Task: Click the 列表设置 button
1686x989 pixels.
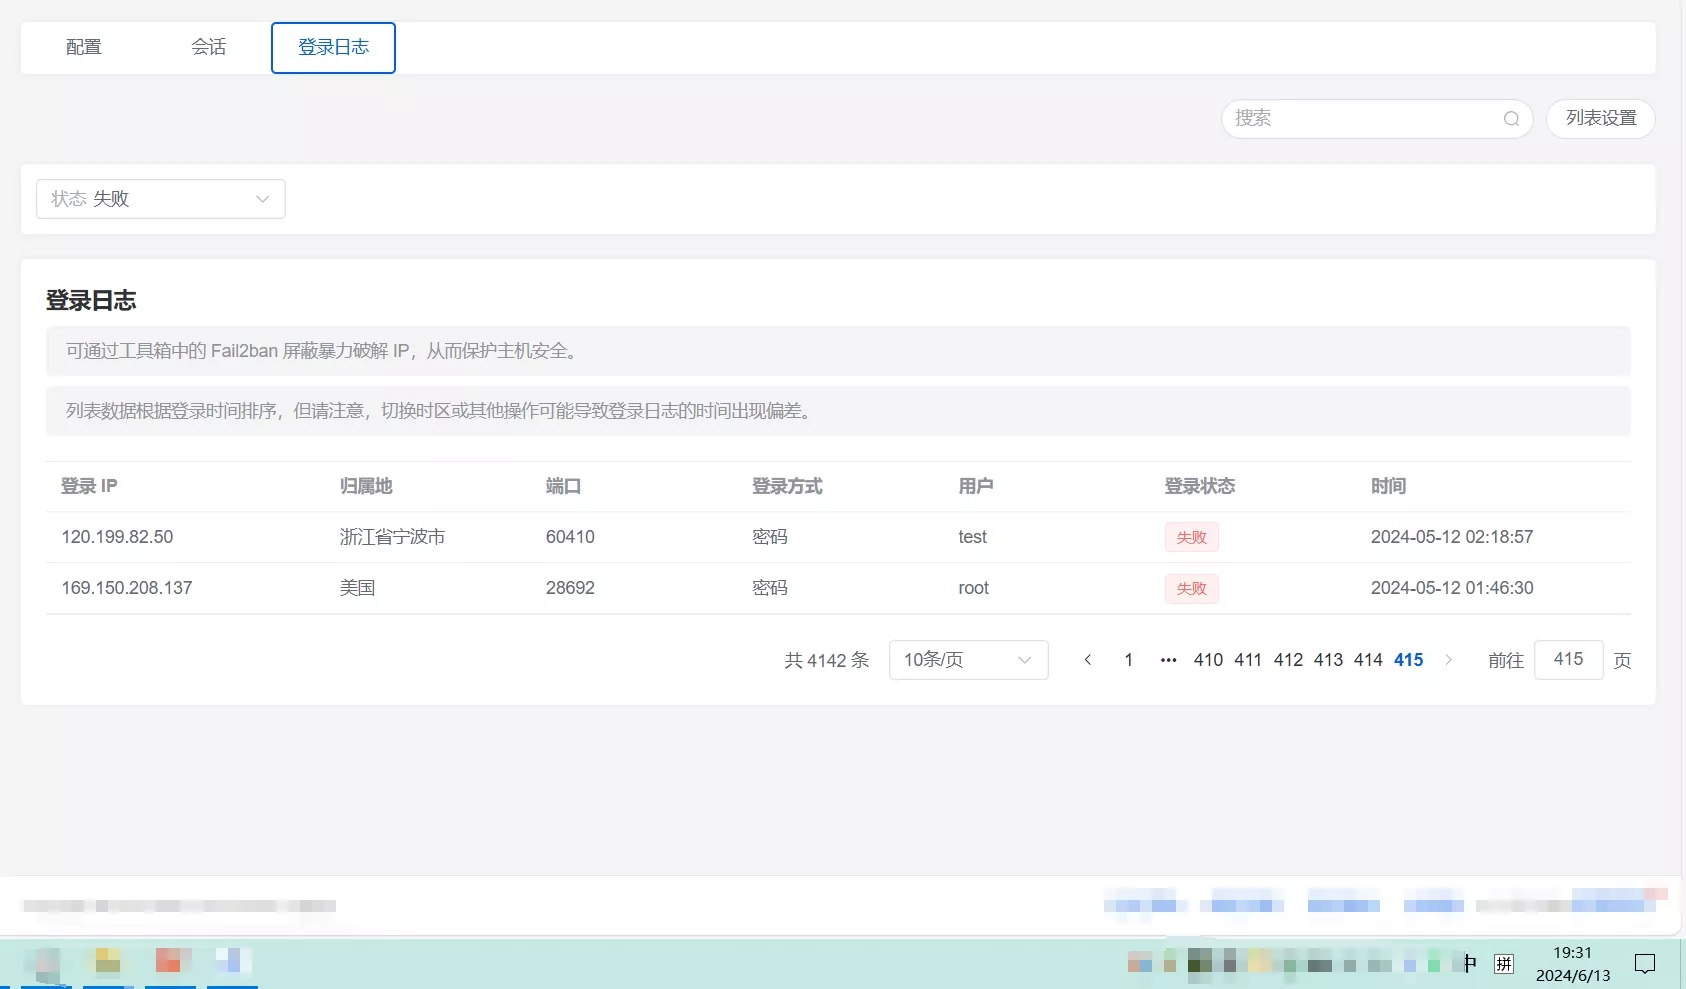Action: (1600, 118)
